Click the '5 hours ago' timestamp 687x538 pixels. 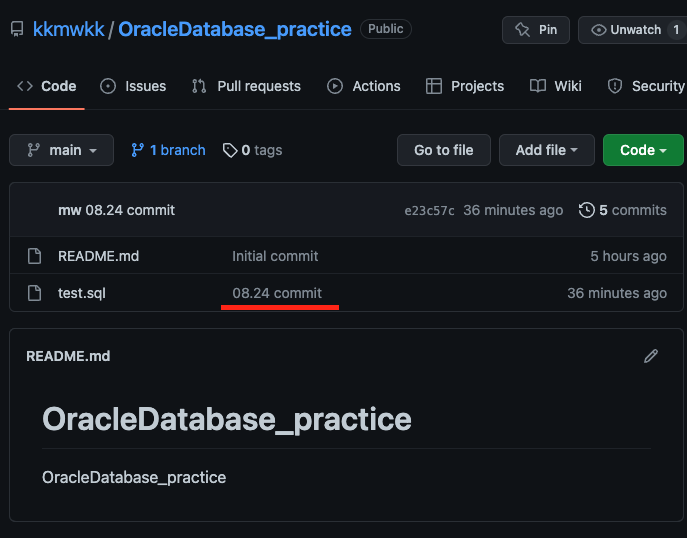[628, 256]
